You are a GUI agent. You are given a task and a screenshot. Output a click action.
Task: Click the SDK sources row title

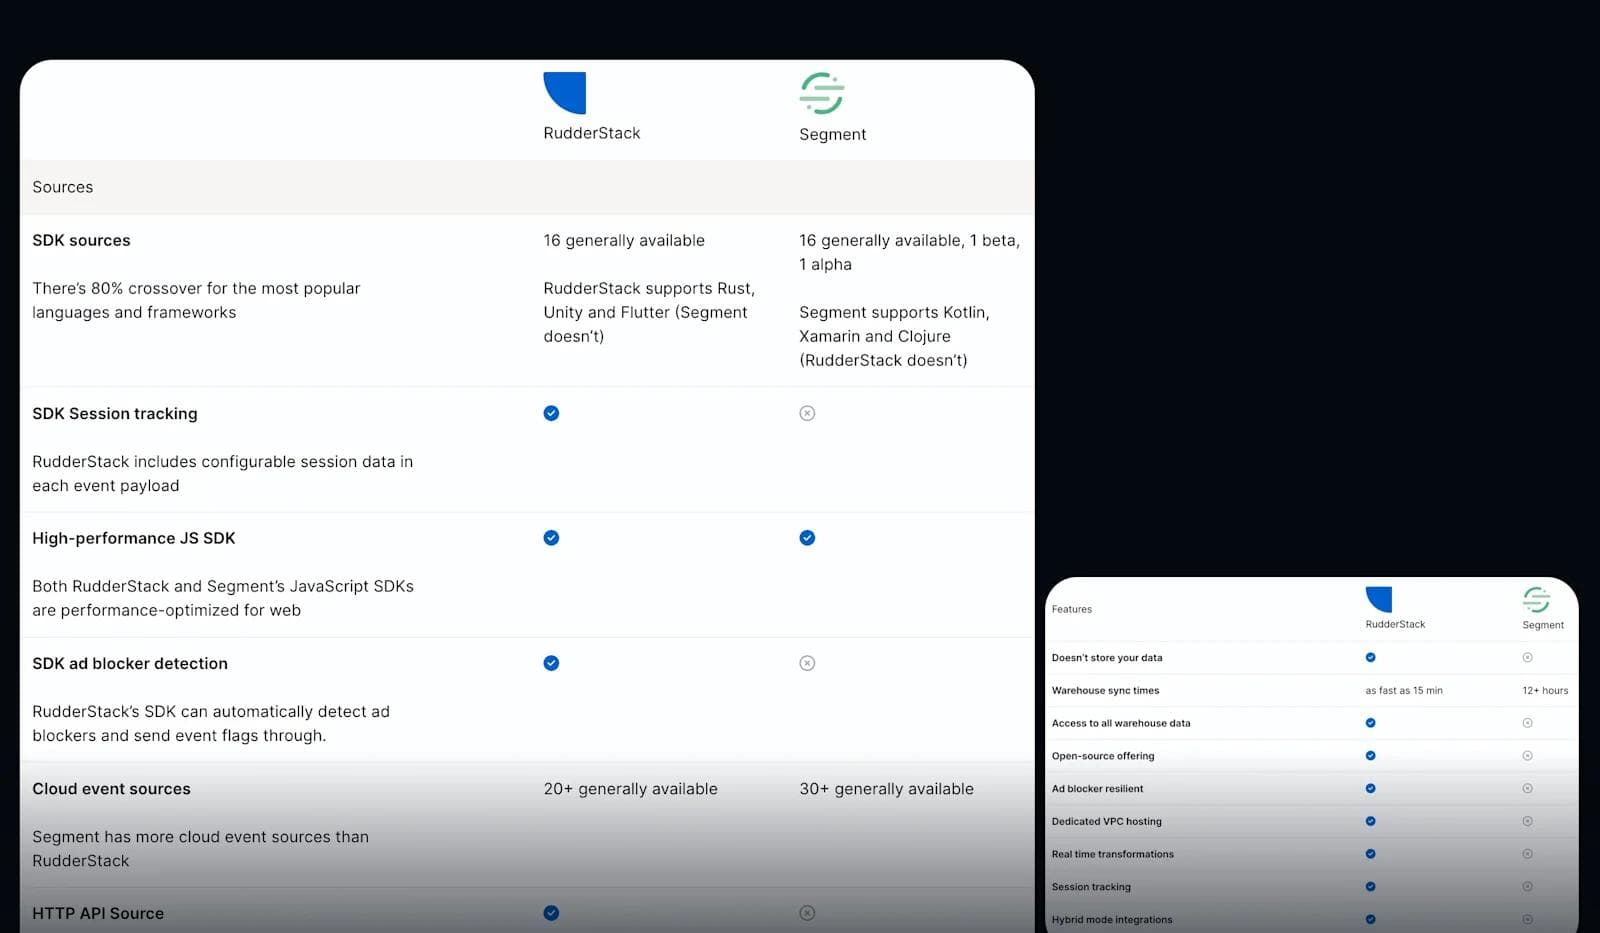click(81, 240)
